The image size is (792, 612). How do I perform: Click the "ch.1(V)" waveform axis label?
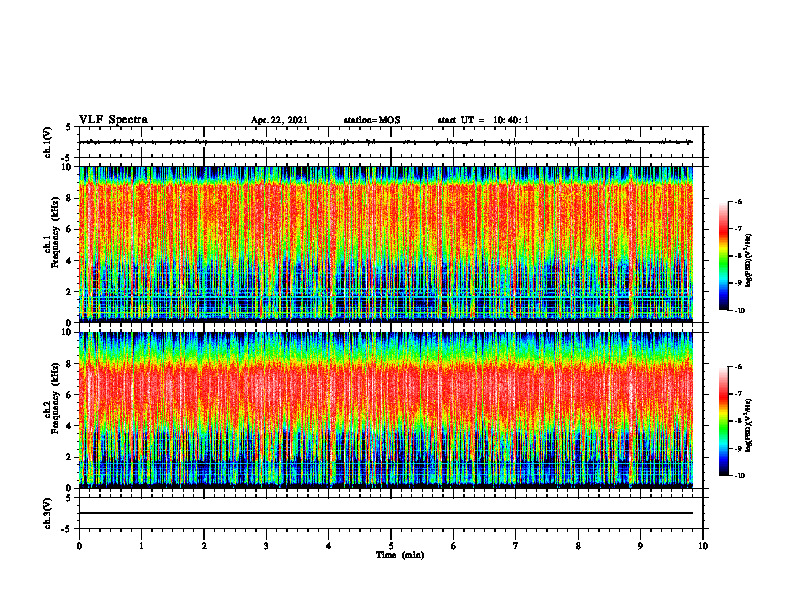click(48, 142)
